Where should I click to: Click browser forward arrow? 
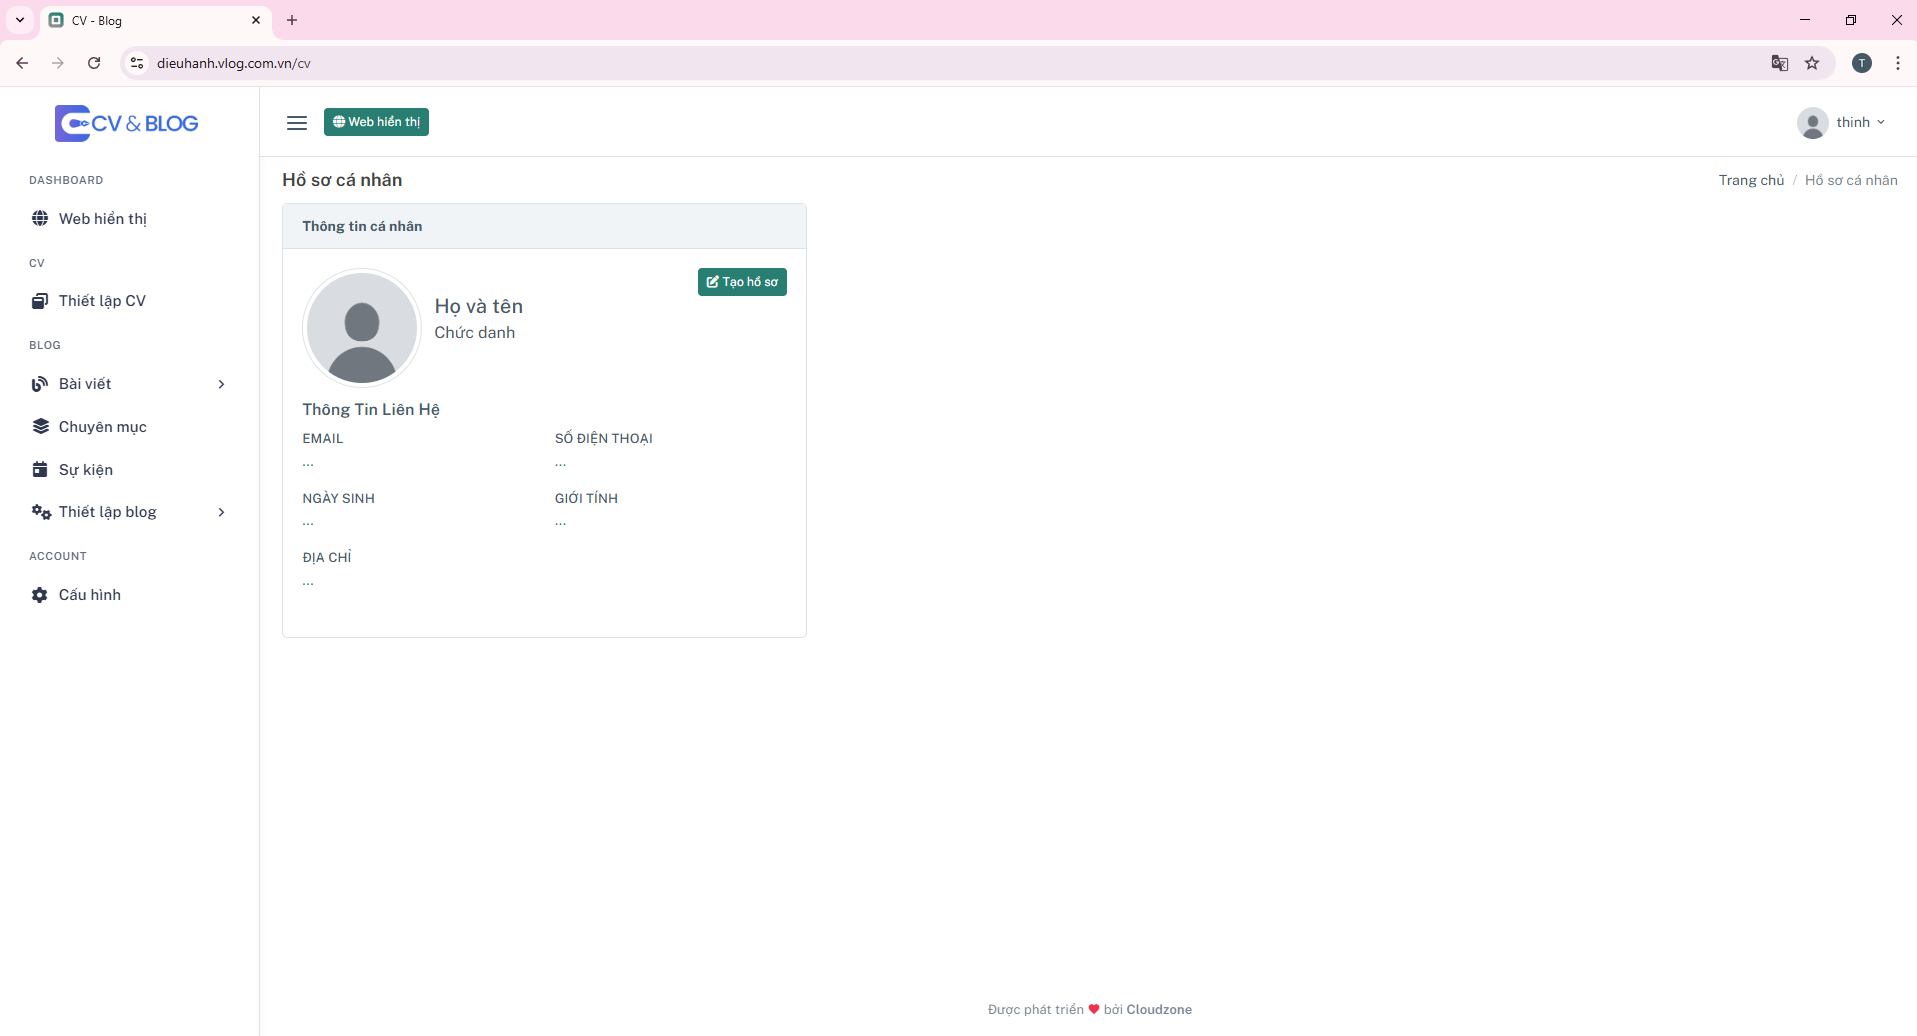pyautogui.click(x=58, y=63)
